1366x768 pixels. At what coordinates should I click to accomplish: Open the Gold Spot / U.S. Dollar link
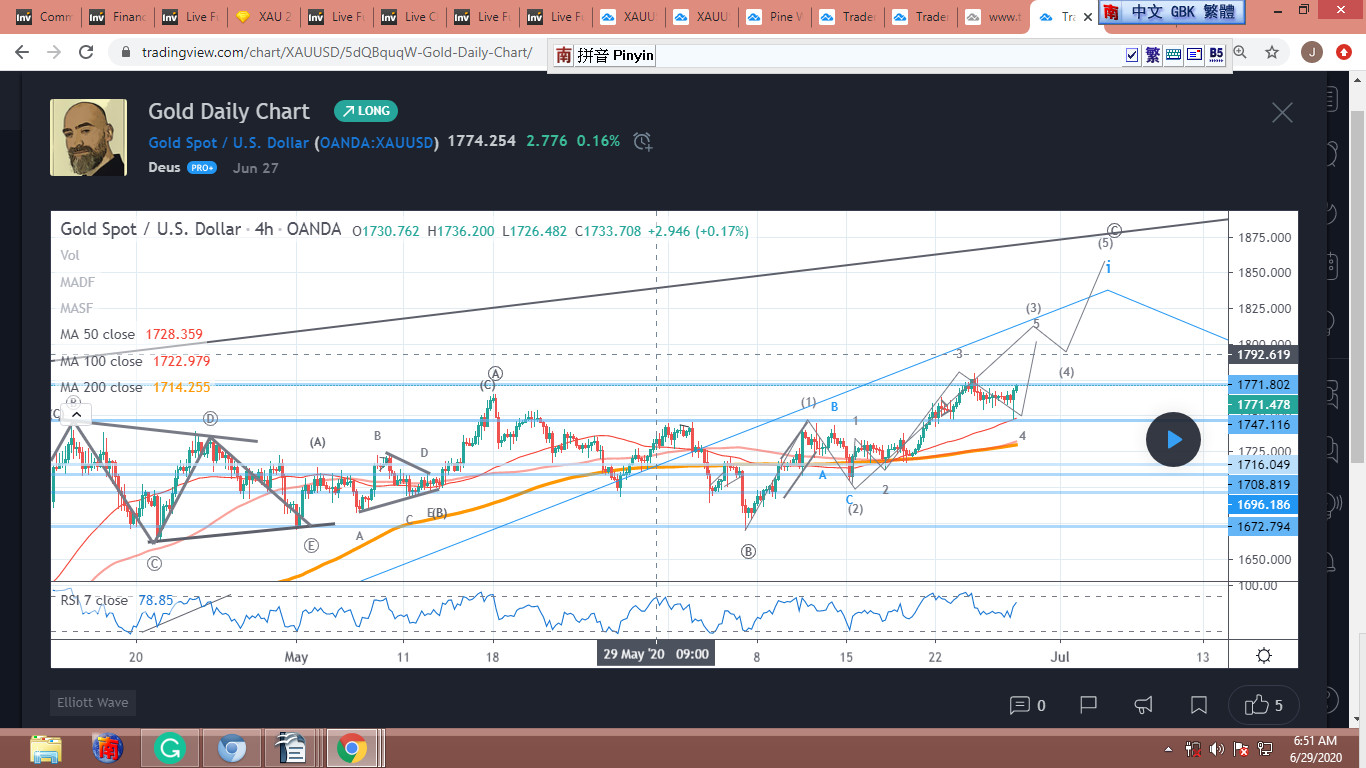coord(228,142)
